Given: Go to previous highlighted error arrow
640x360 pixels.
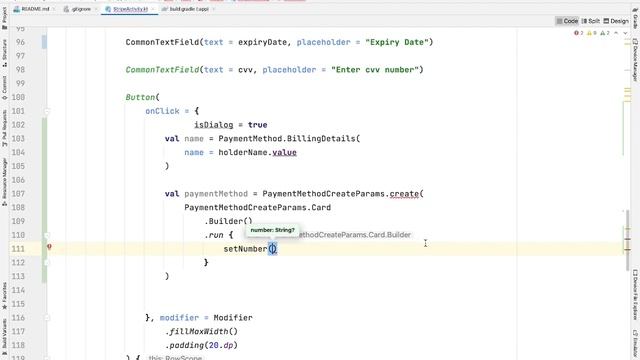Looking at the screenshot, I should pyautogui.click(x=616, y=33).
